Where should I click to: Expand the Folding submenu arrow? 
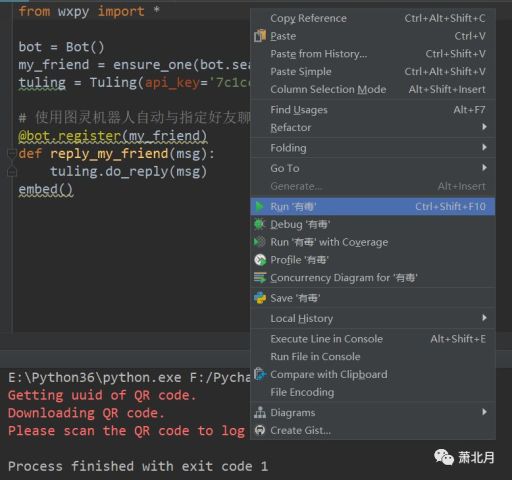tap(484, 147)
